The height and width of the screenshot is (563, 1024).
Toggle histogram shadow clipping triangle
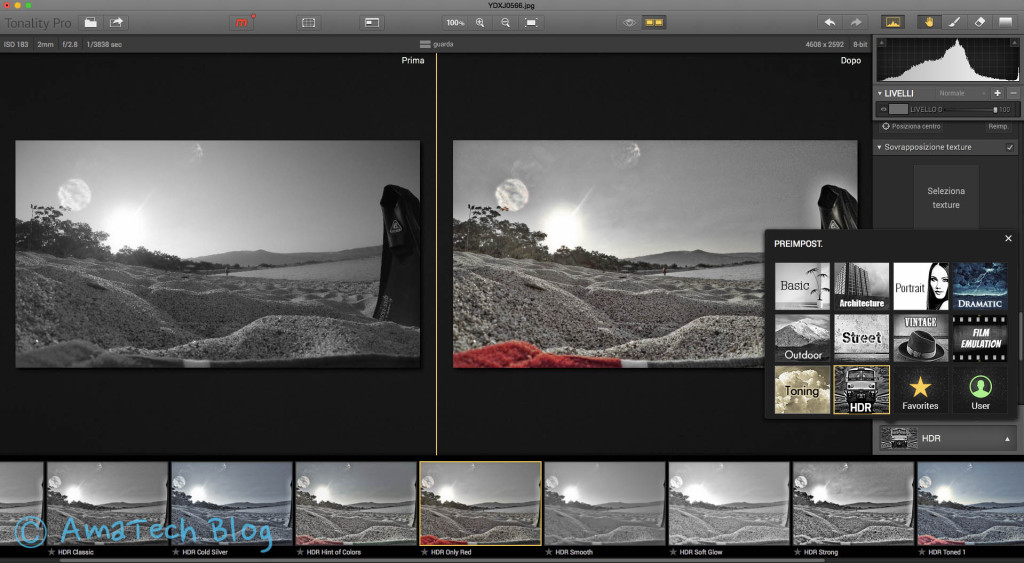click(x=882, y=42)
